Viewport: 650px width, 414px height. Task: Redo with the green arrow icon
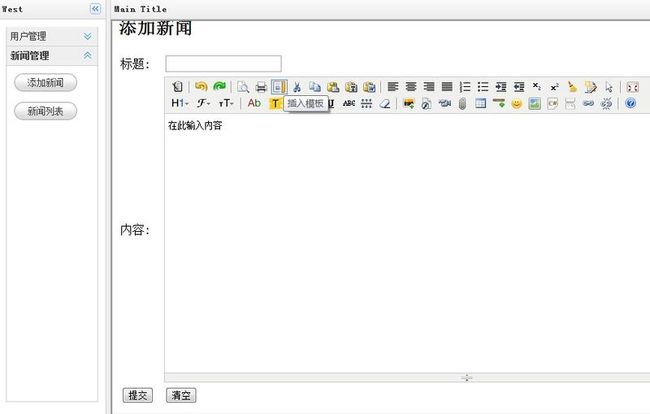(219, 87)
